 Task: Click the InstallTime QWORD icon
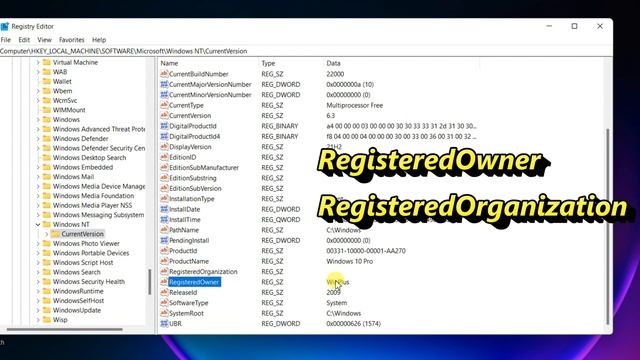pos(164,220)
